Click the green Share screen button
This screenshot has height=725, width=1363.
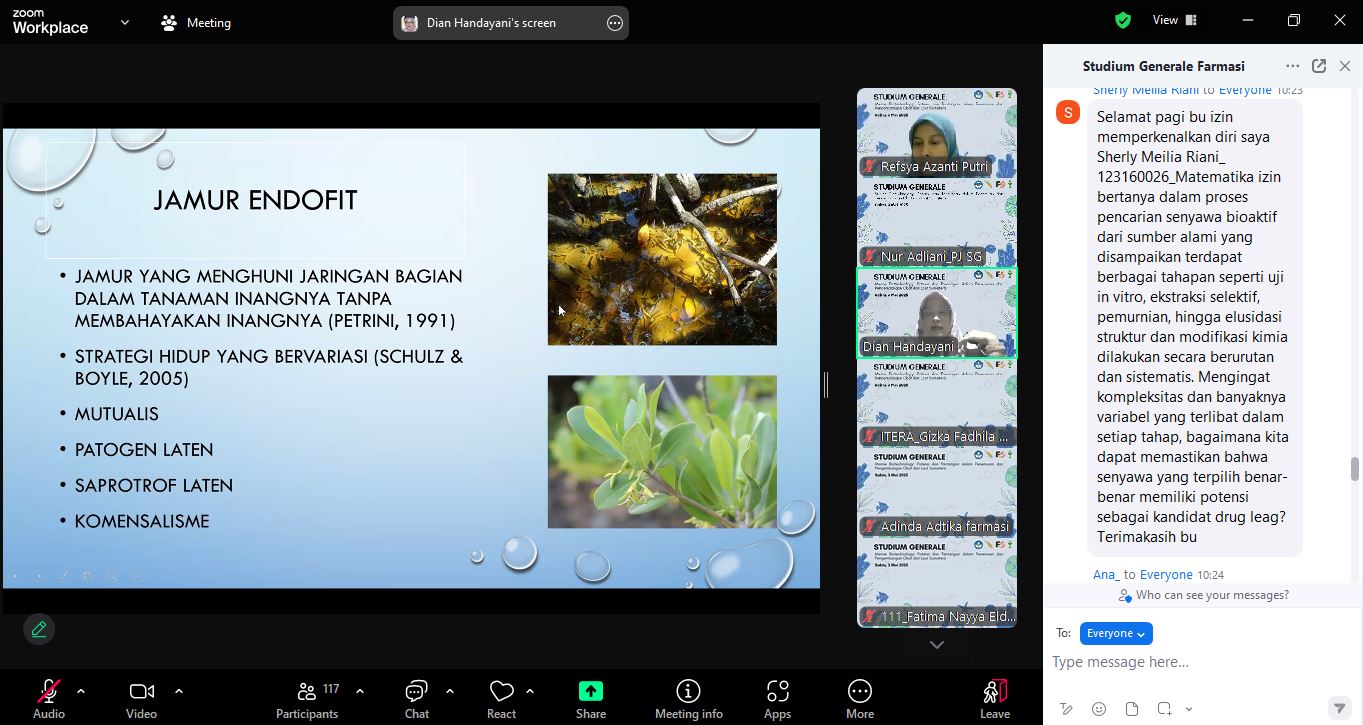(x=591, y=698)
